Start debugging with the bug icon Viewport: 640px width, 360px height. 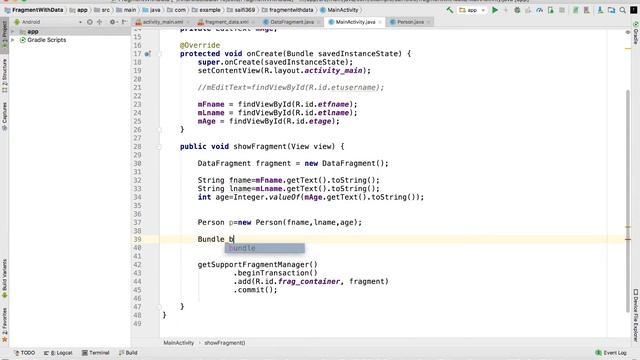tap(517, 10)
